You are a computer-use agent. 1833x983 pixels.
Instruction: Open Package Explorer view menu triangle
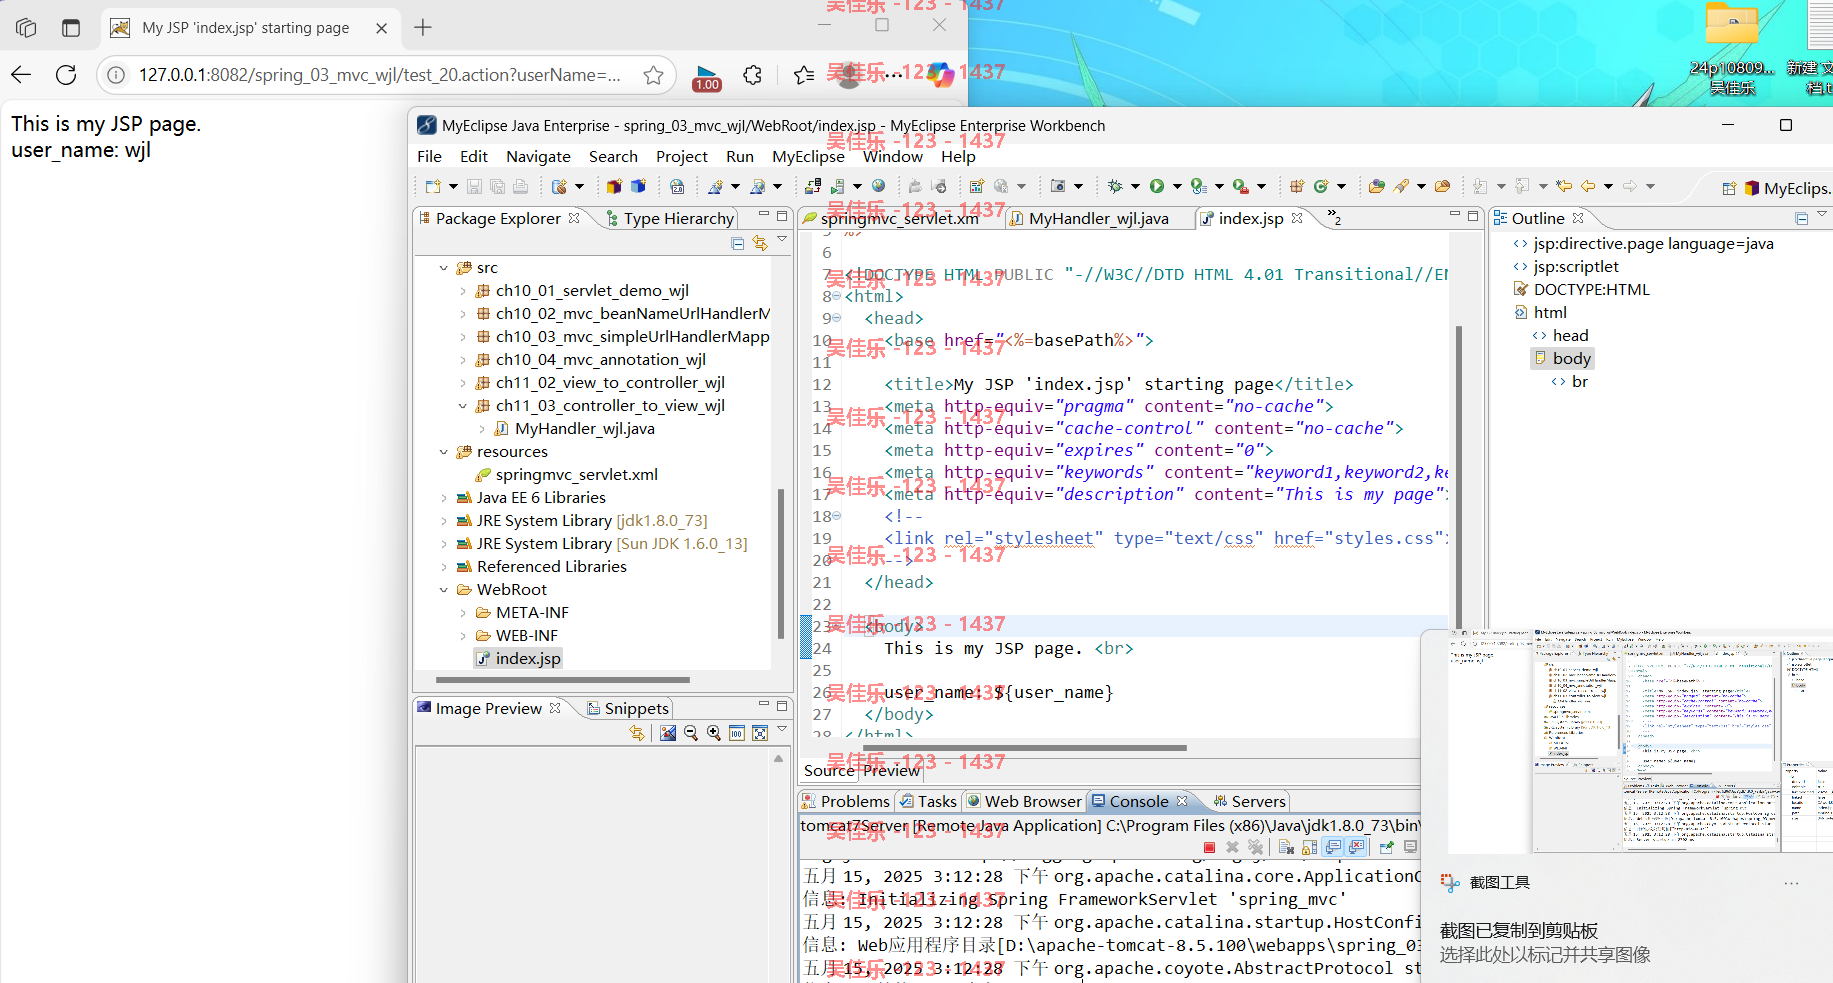point(782,240)
